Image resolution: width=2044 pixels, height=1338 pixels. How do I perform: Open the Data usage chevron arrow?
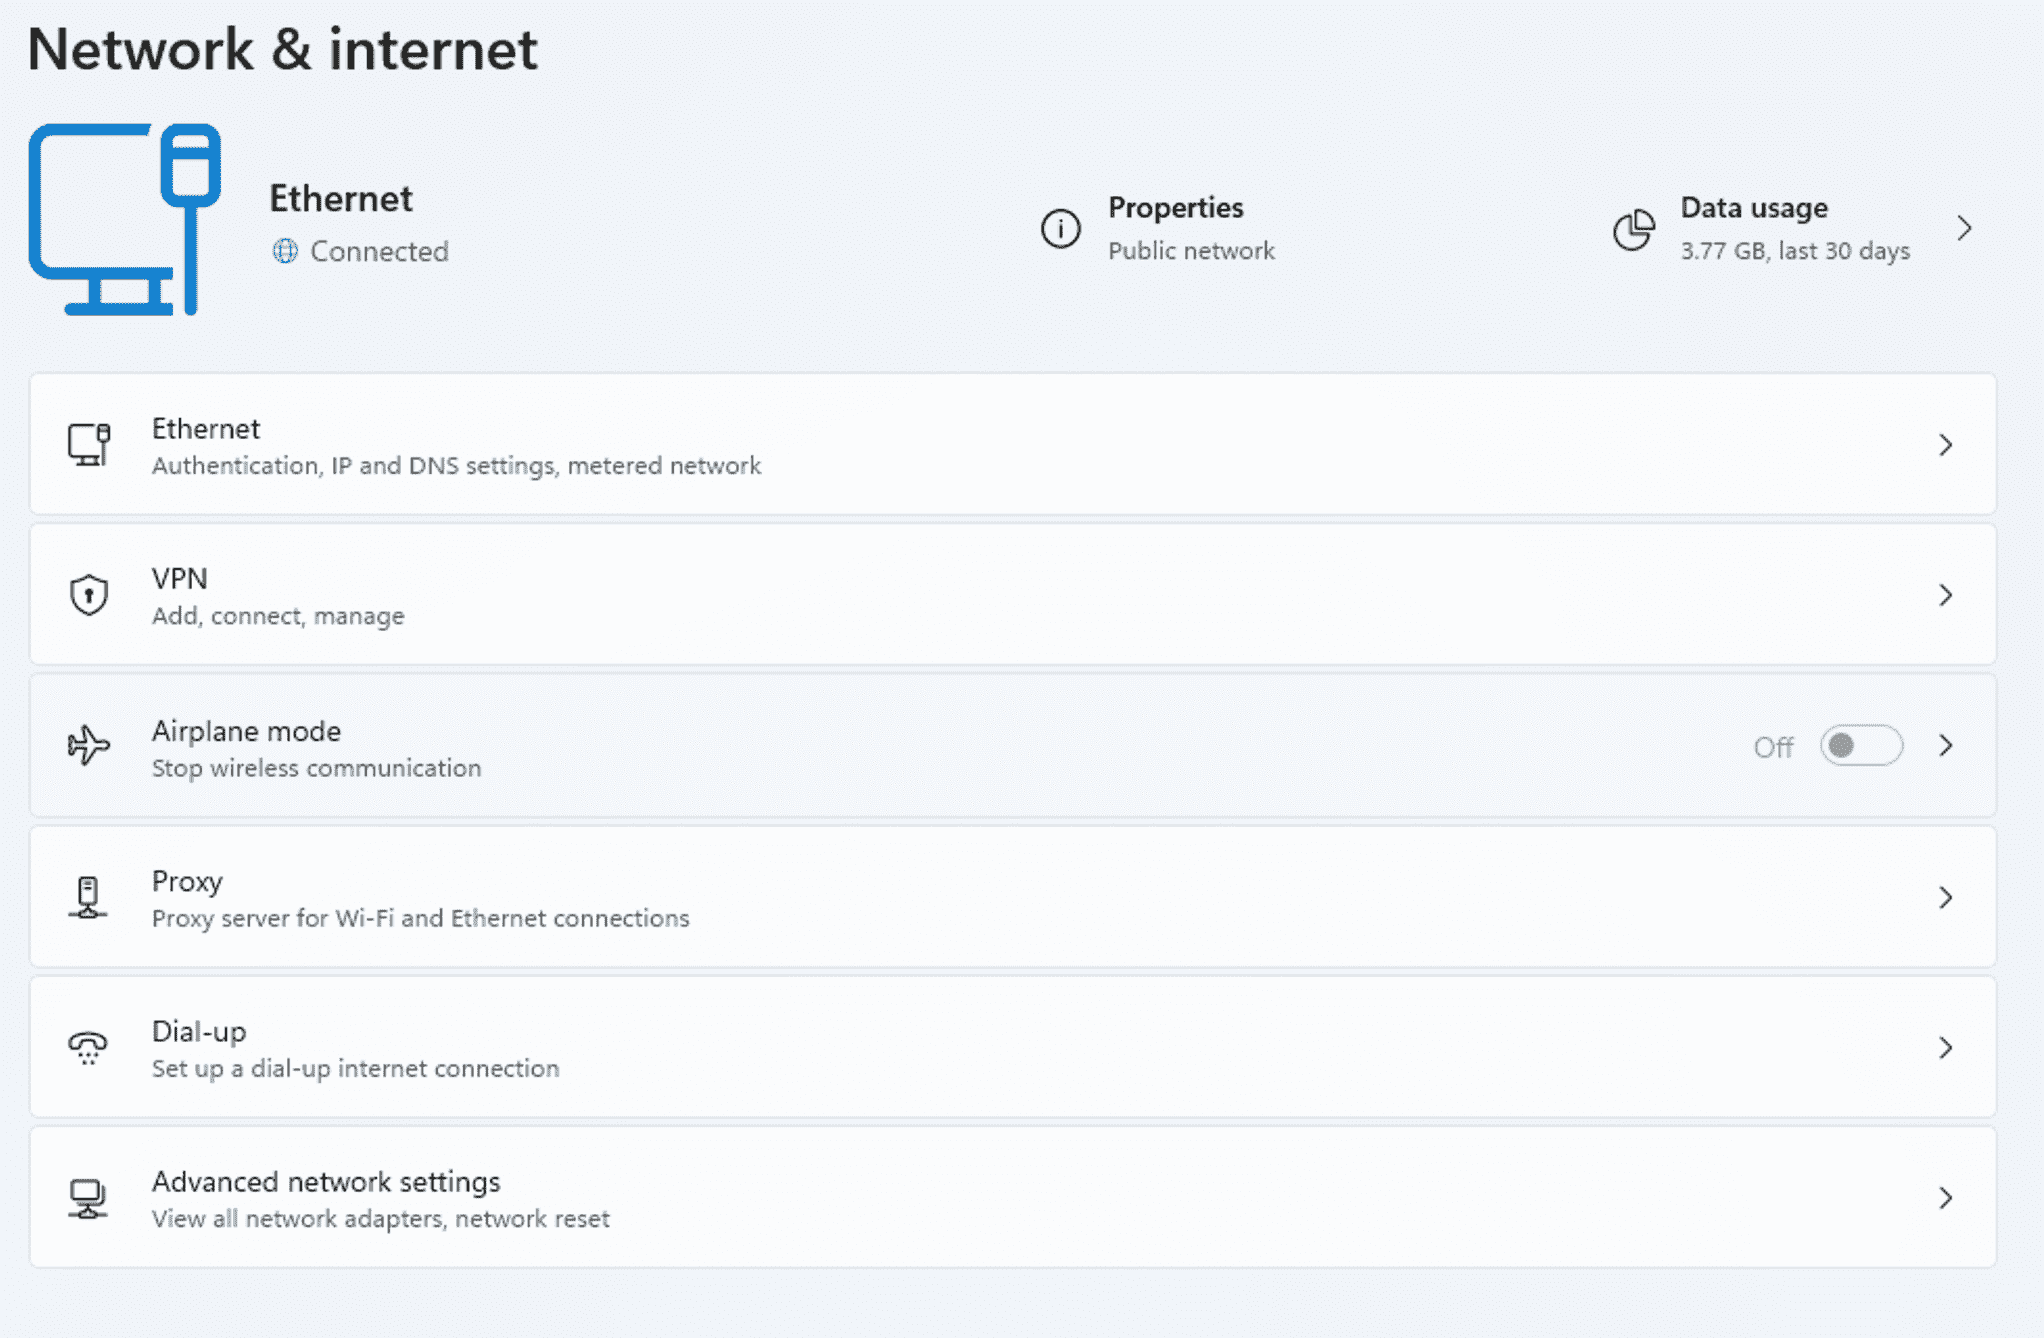[x=1965, y=228]
